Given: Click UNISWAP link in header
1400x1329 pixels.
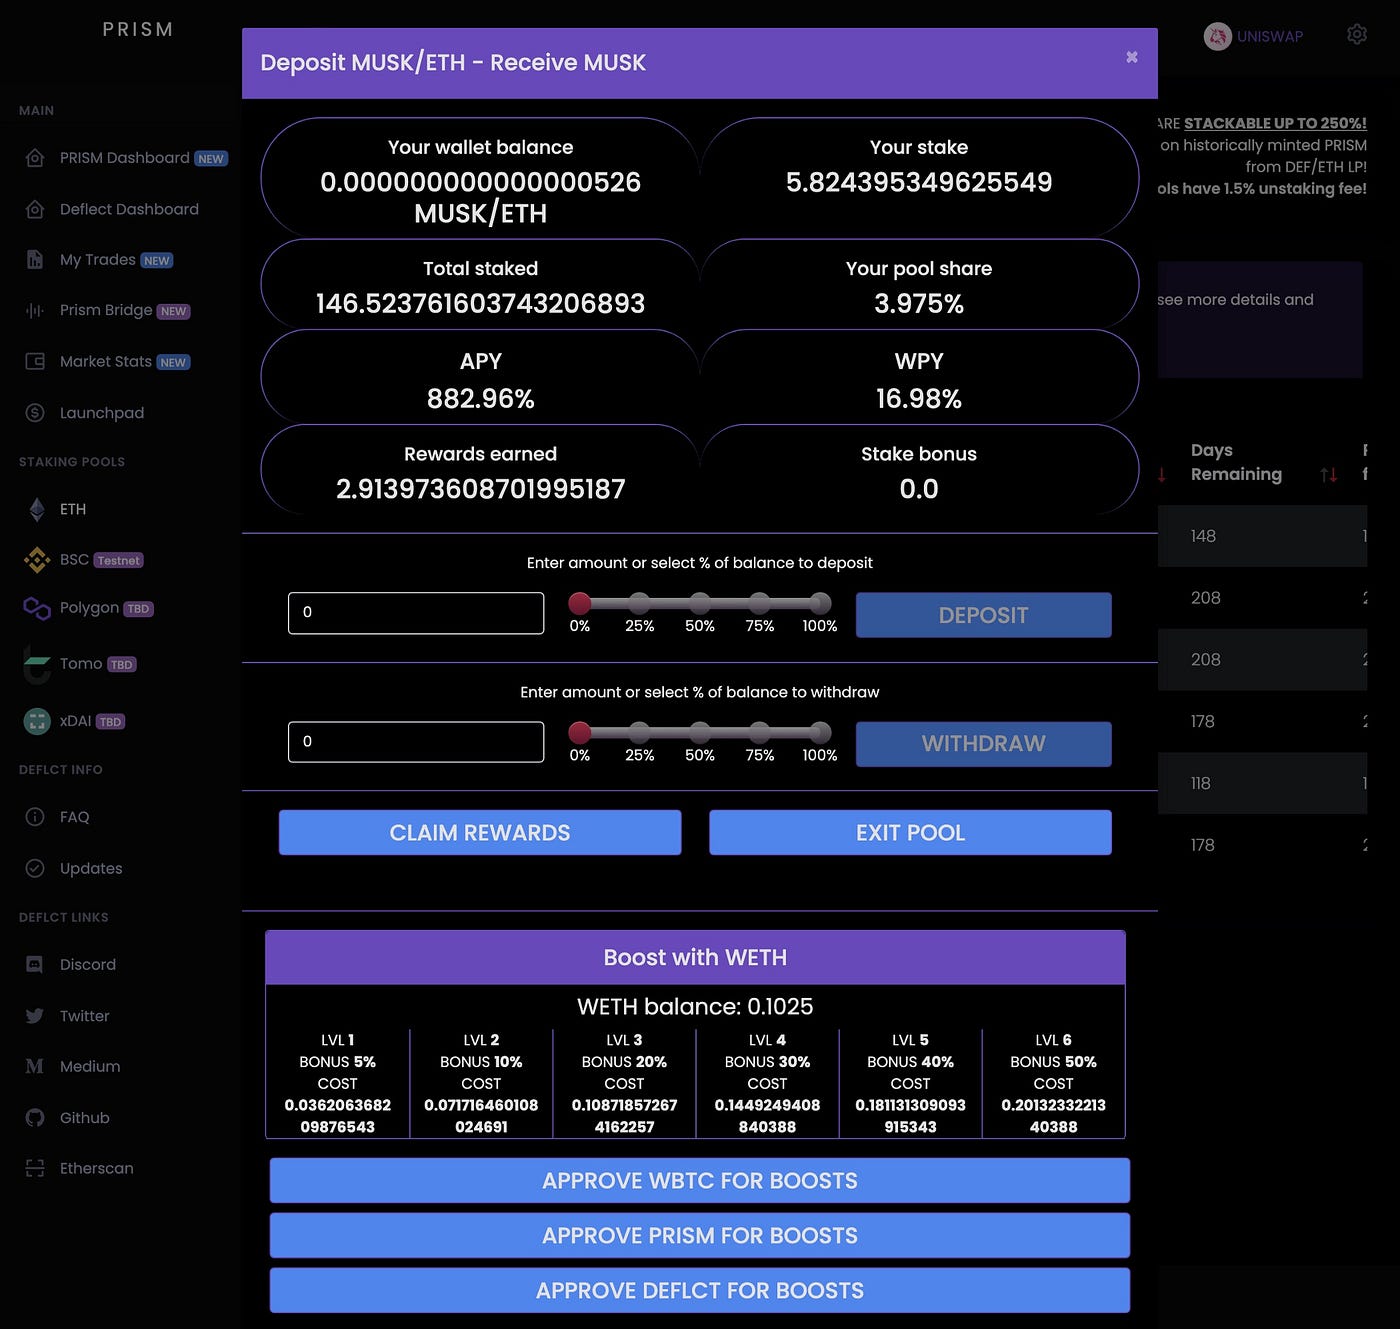Looking at the screenshot, I should click(1269, 37).
